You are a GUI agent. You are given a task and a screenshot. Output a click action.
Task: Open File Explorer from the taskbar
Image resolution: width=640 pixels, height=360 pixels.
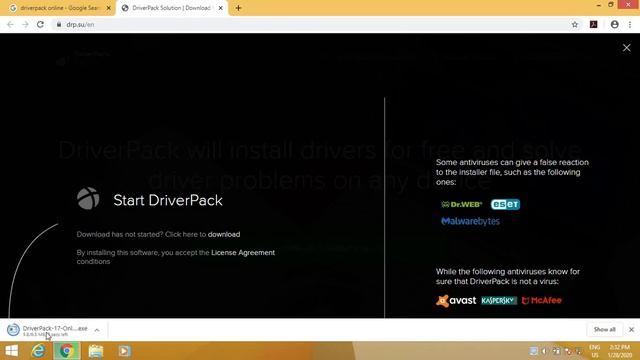(x=96, y=351)
